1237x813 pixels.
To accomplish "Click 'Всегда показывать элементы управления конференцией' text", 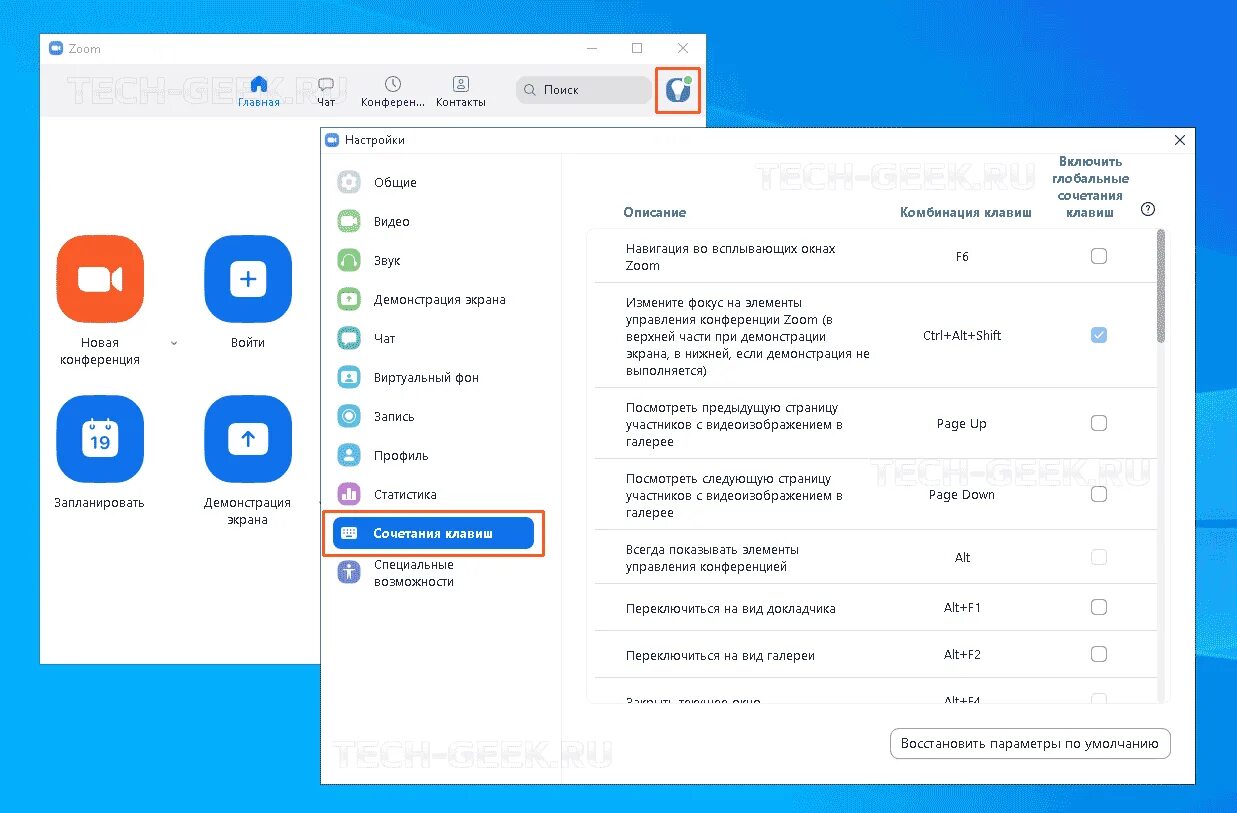I will click(x=712, y=558).
